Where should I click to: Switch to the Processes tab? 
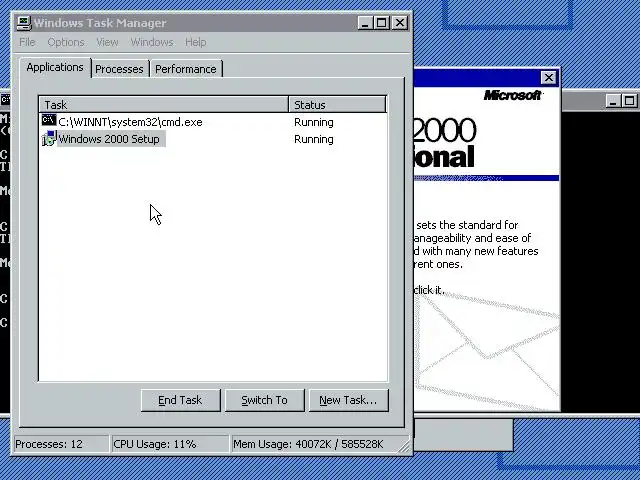pos(119,69)
